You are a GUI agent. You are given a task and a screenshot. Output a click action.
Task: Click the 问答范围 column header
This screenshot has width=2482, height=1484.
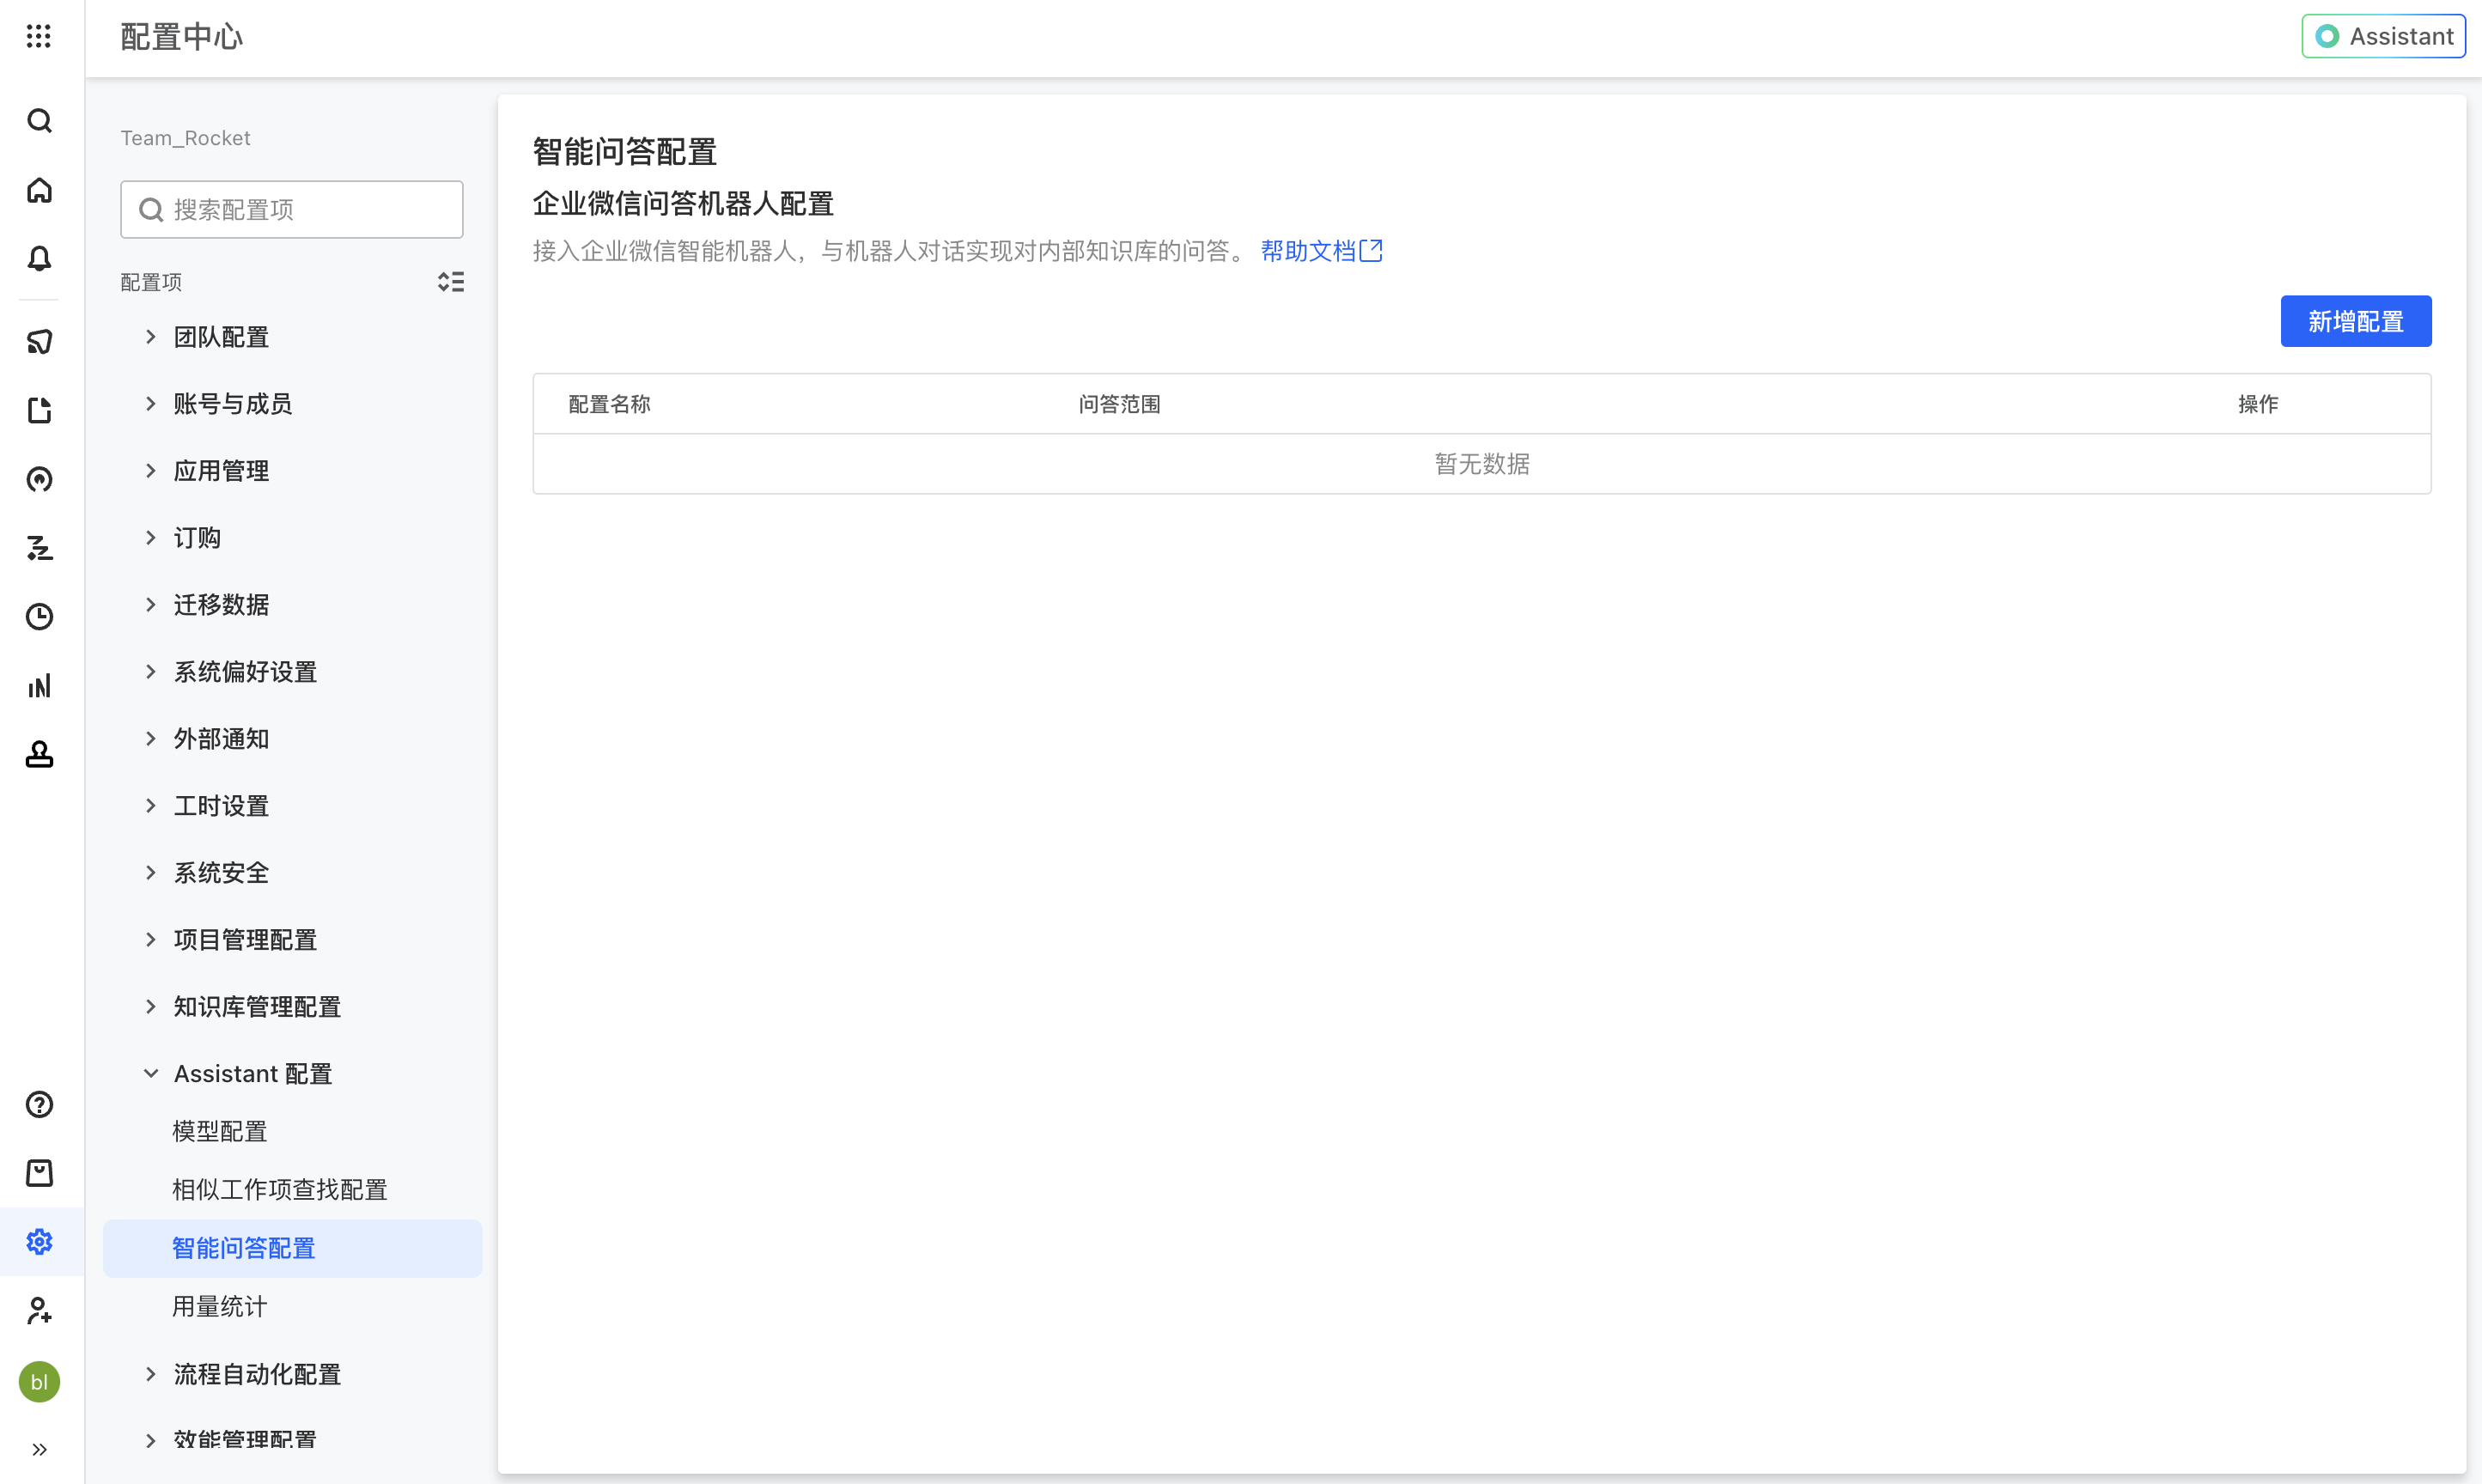[1119, 404]
